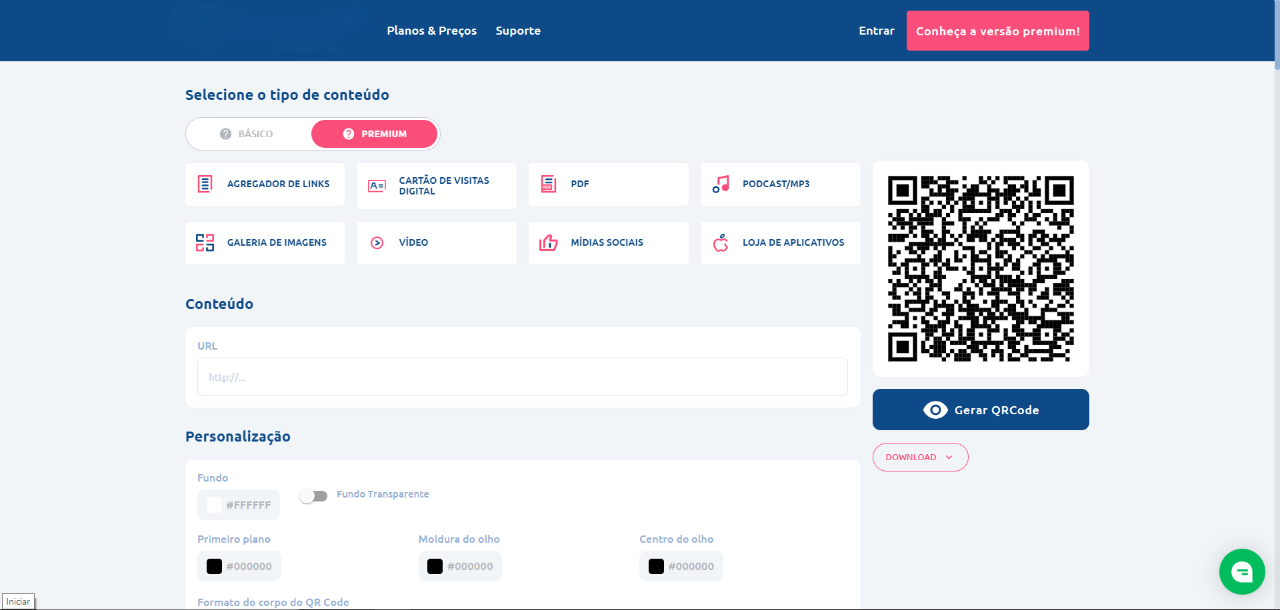Image resolution: width=1280 pixels, height=610 pixels.
Task: Click the Fundo #FFFFFF hex value
Action: pyautogui.click(x=249, y=506)
